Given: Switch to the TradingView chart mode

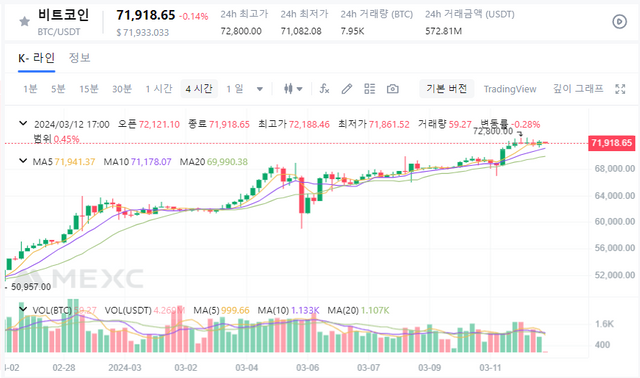Looking at the screenshot, I should [x=510, y=89].
